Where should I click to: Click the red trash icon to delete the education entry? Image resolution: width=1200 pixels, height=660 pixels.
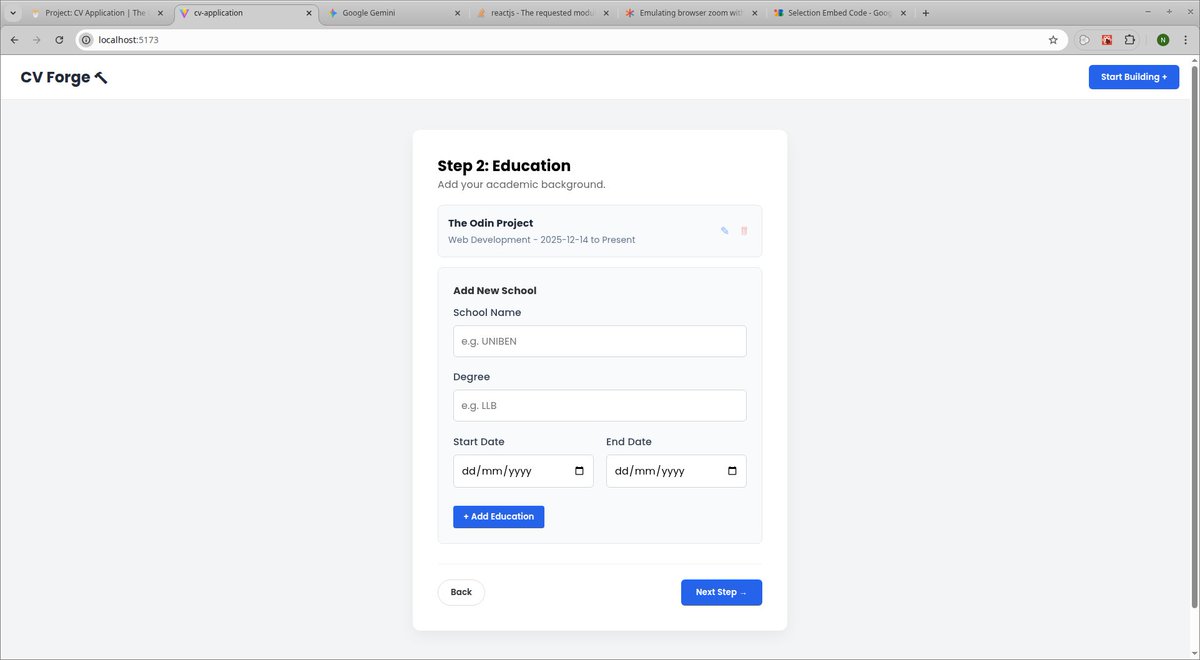[743, 231]
